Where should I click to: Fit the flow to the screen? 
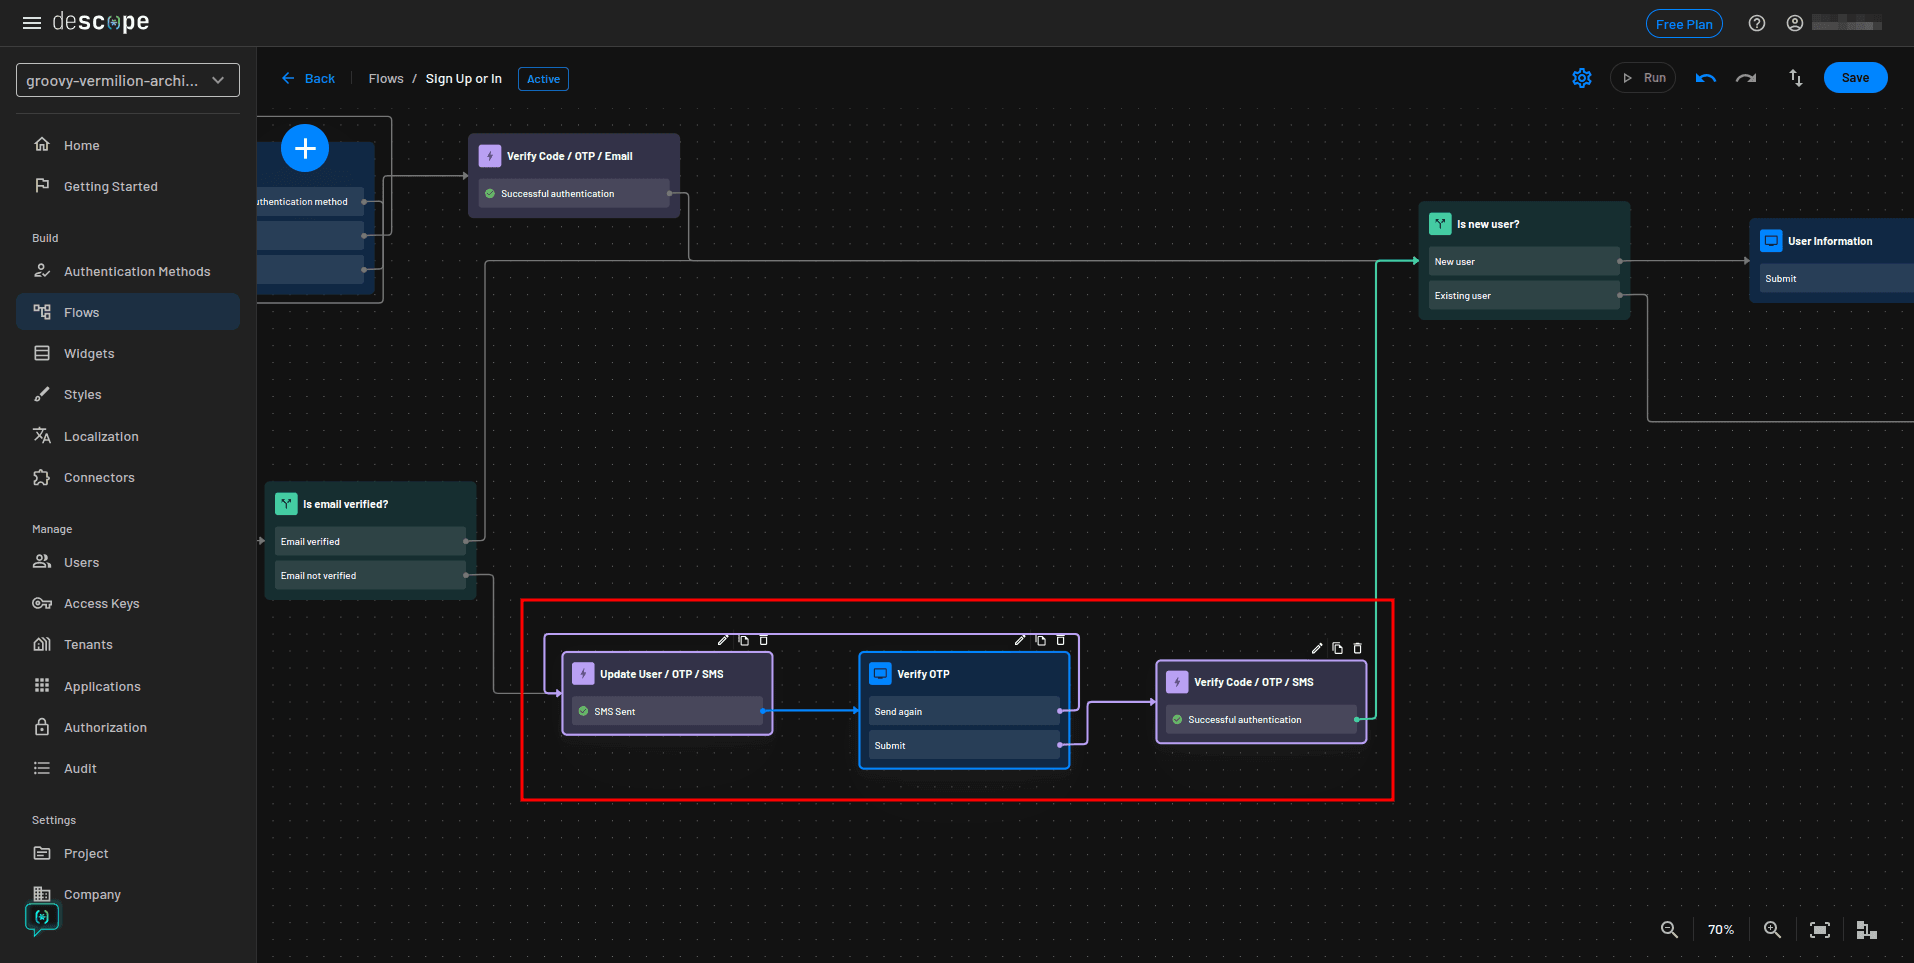tap(1820, 929)
